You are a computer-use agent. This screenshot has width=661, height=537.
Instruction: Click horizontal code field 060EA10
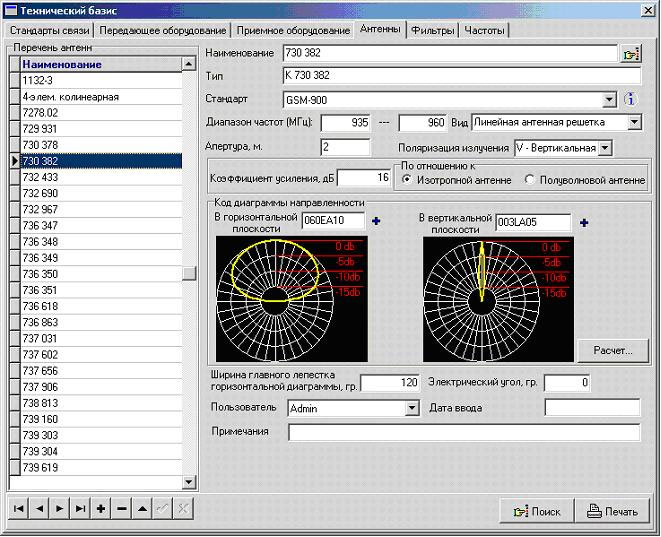(x=333, y=220)
